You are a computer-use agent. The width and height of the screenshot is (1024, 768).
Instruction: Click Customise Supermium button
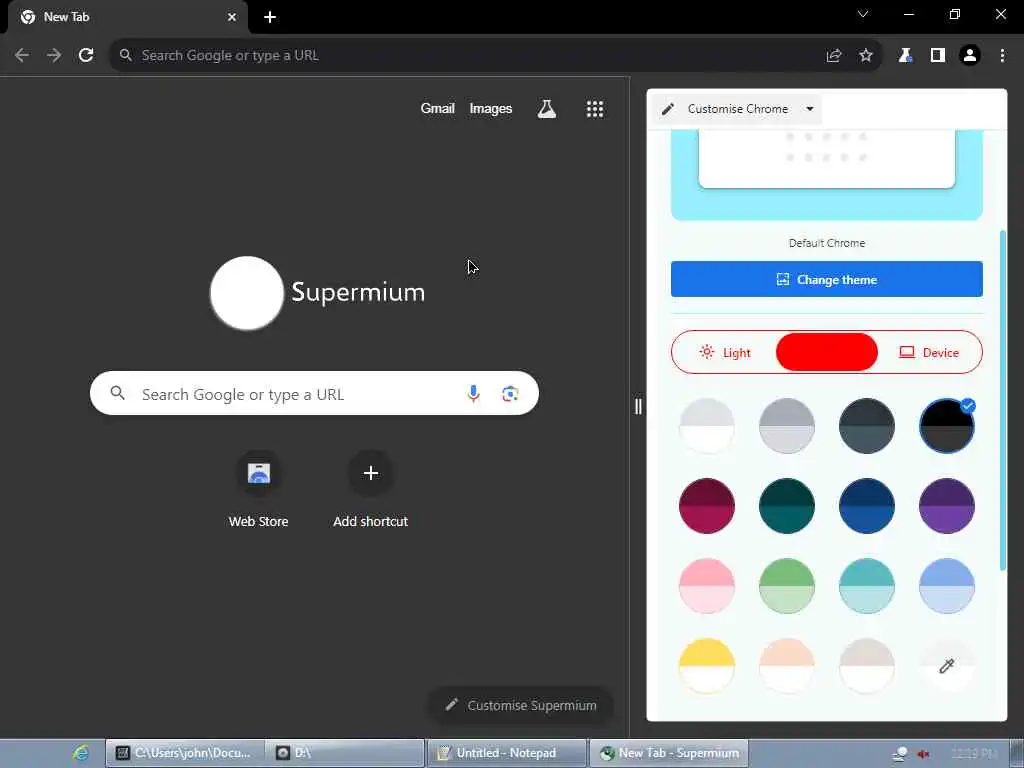pyautogui.click(x=520, y=705)
